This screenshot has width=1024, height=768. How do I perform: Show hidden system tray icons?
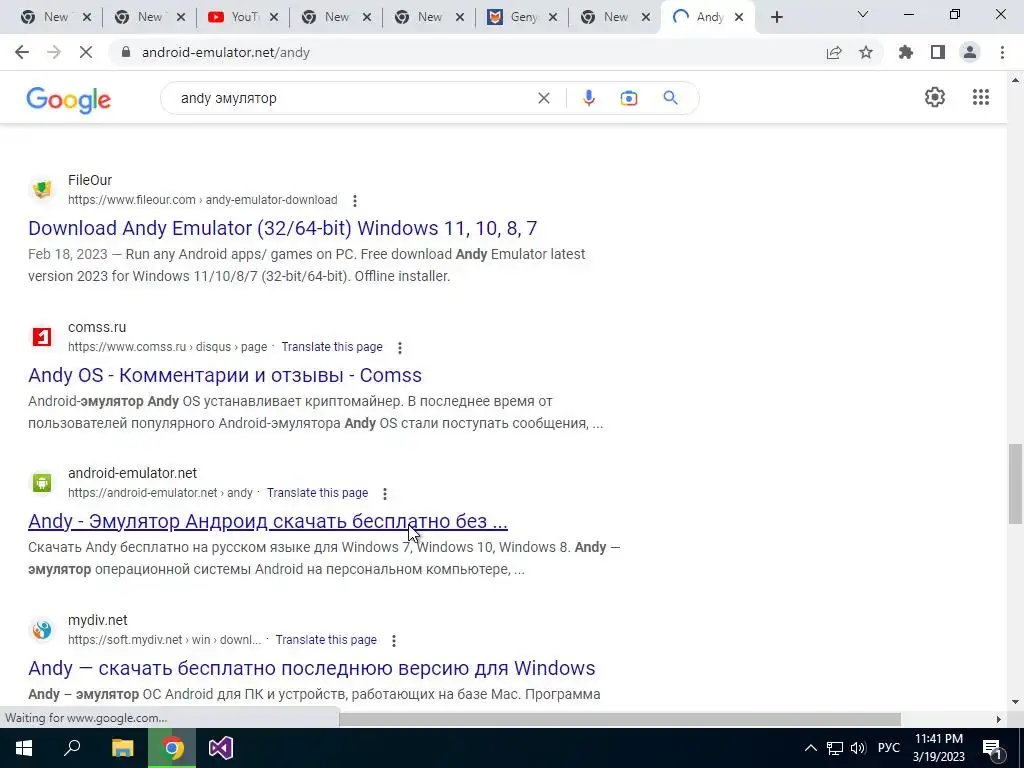coord(810,748)
